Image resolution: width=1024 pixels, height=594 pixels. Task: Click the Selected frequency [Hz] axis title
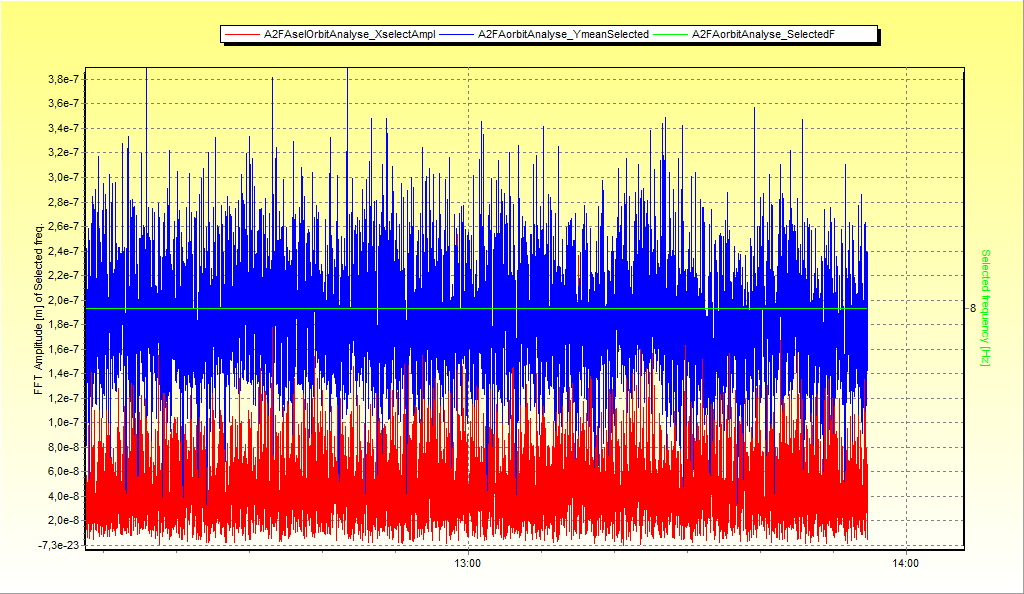pos(985,308)
